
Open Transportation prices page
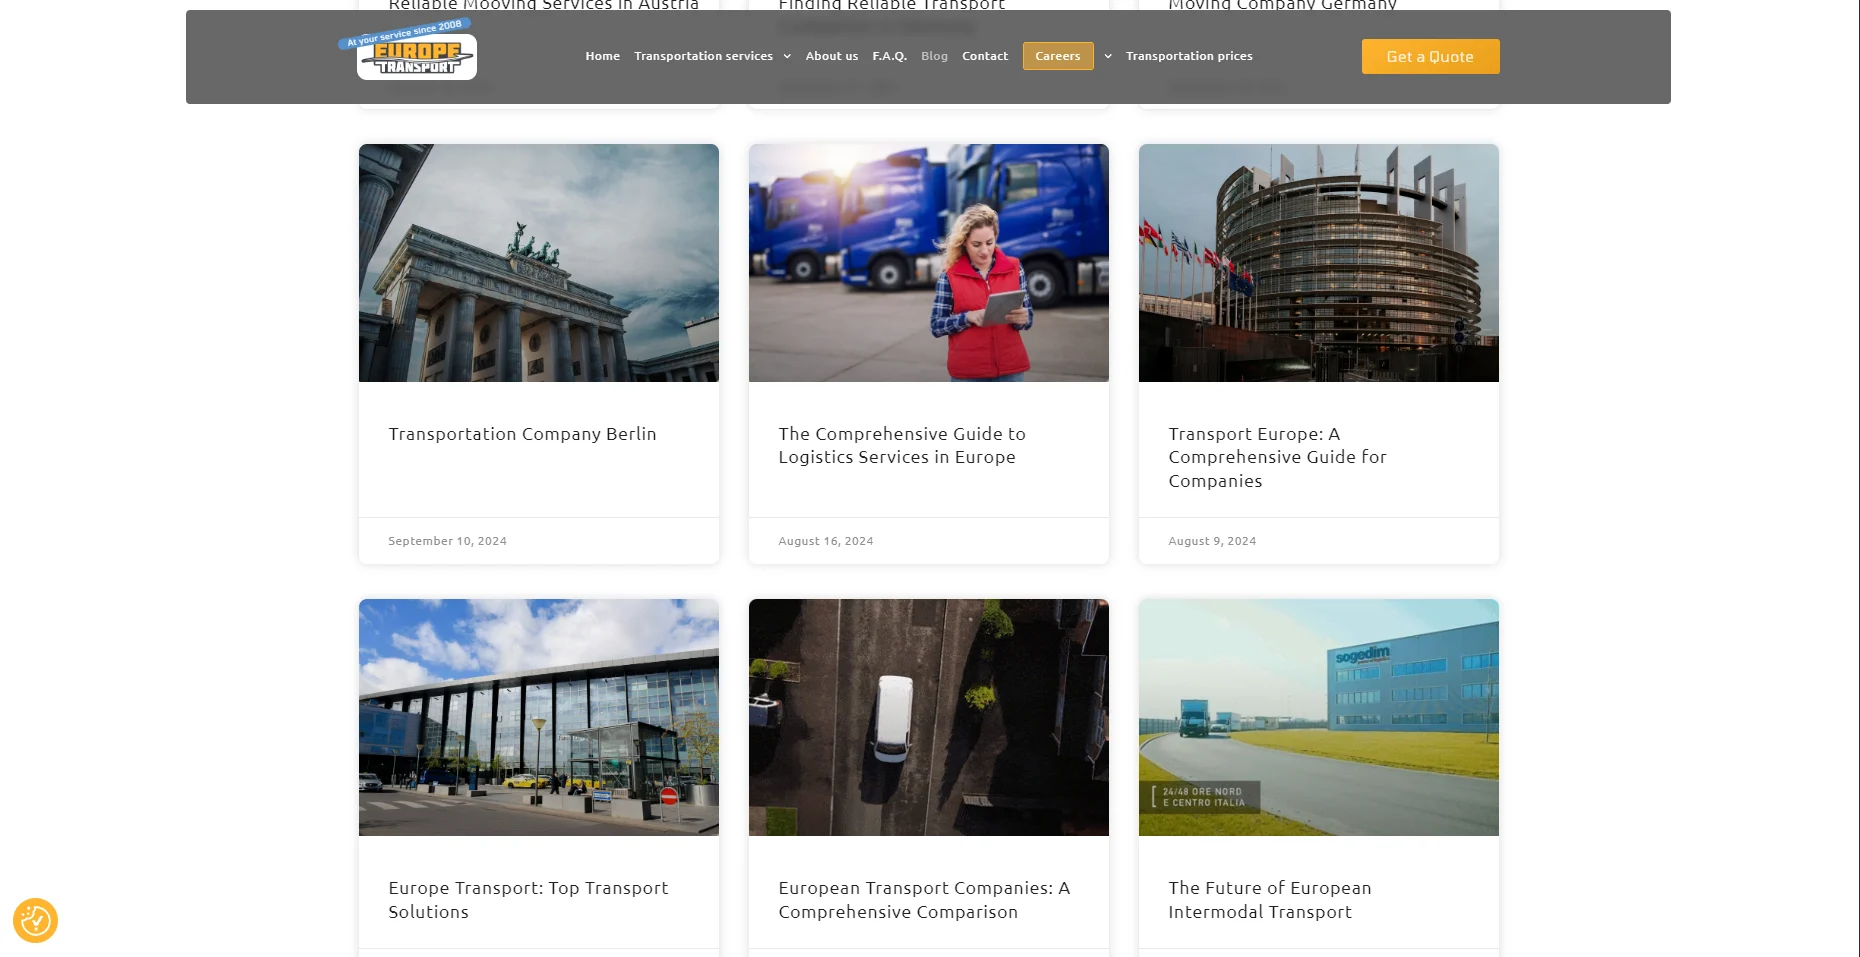click(1189, 56)
